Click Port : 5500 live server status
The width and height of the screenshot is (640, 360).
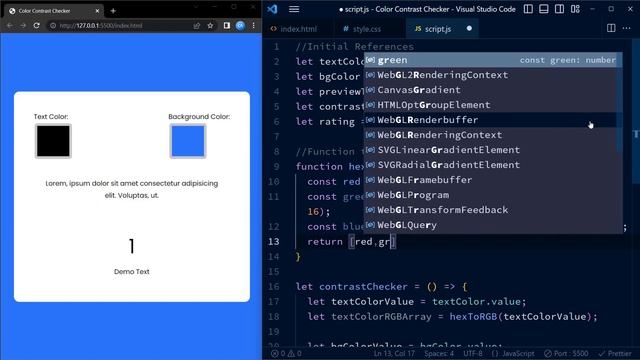pyautogui.click(x=566, y=353)
